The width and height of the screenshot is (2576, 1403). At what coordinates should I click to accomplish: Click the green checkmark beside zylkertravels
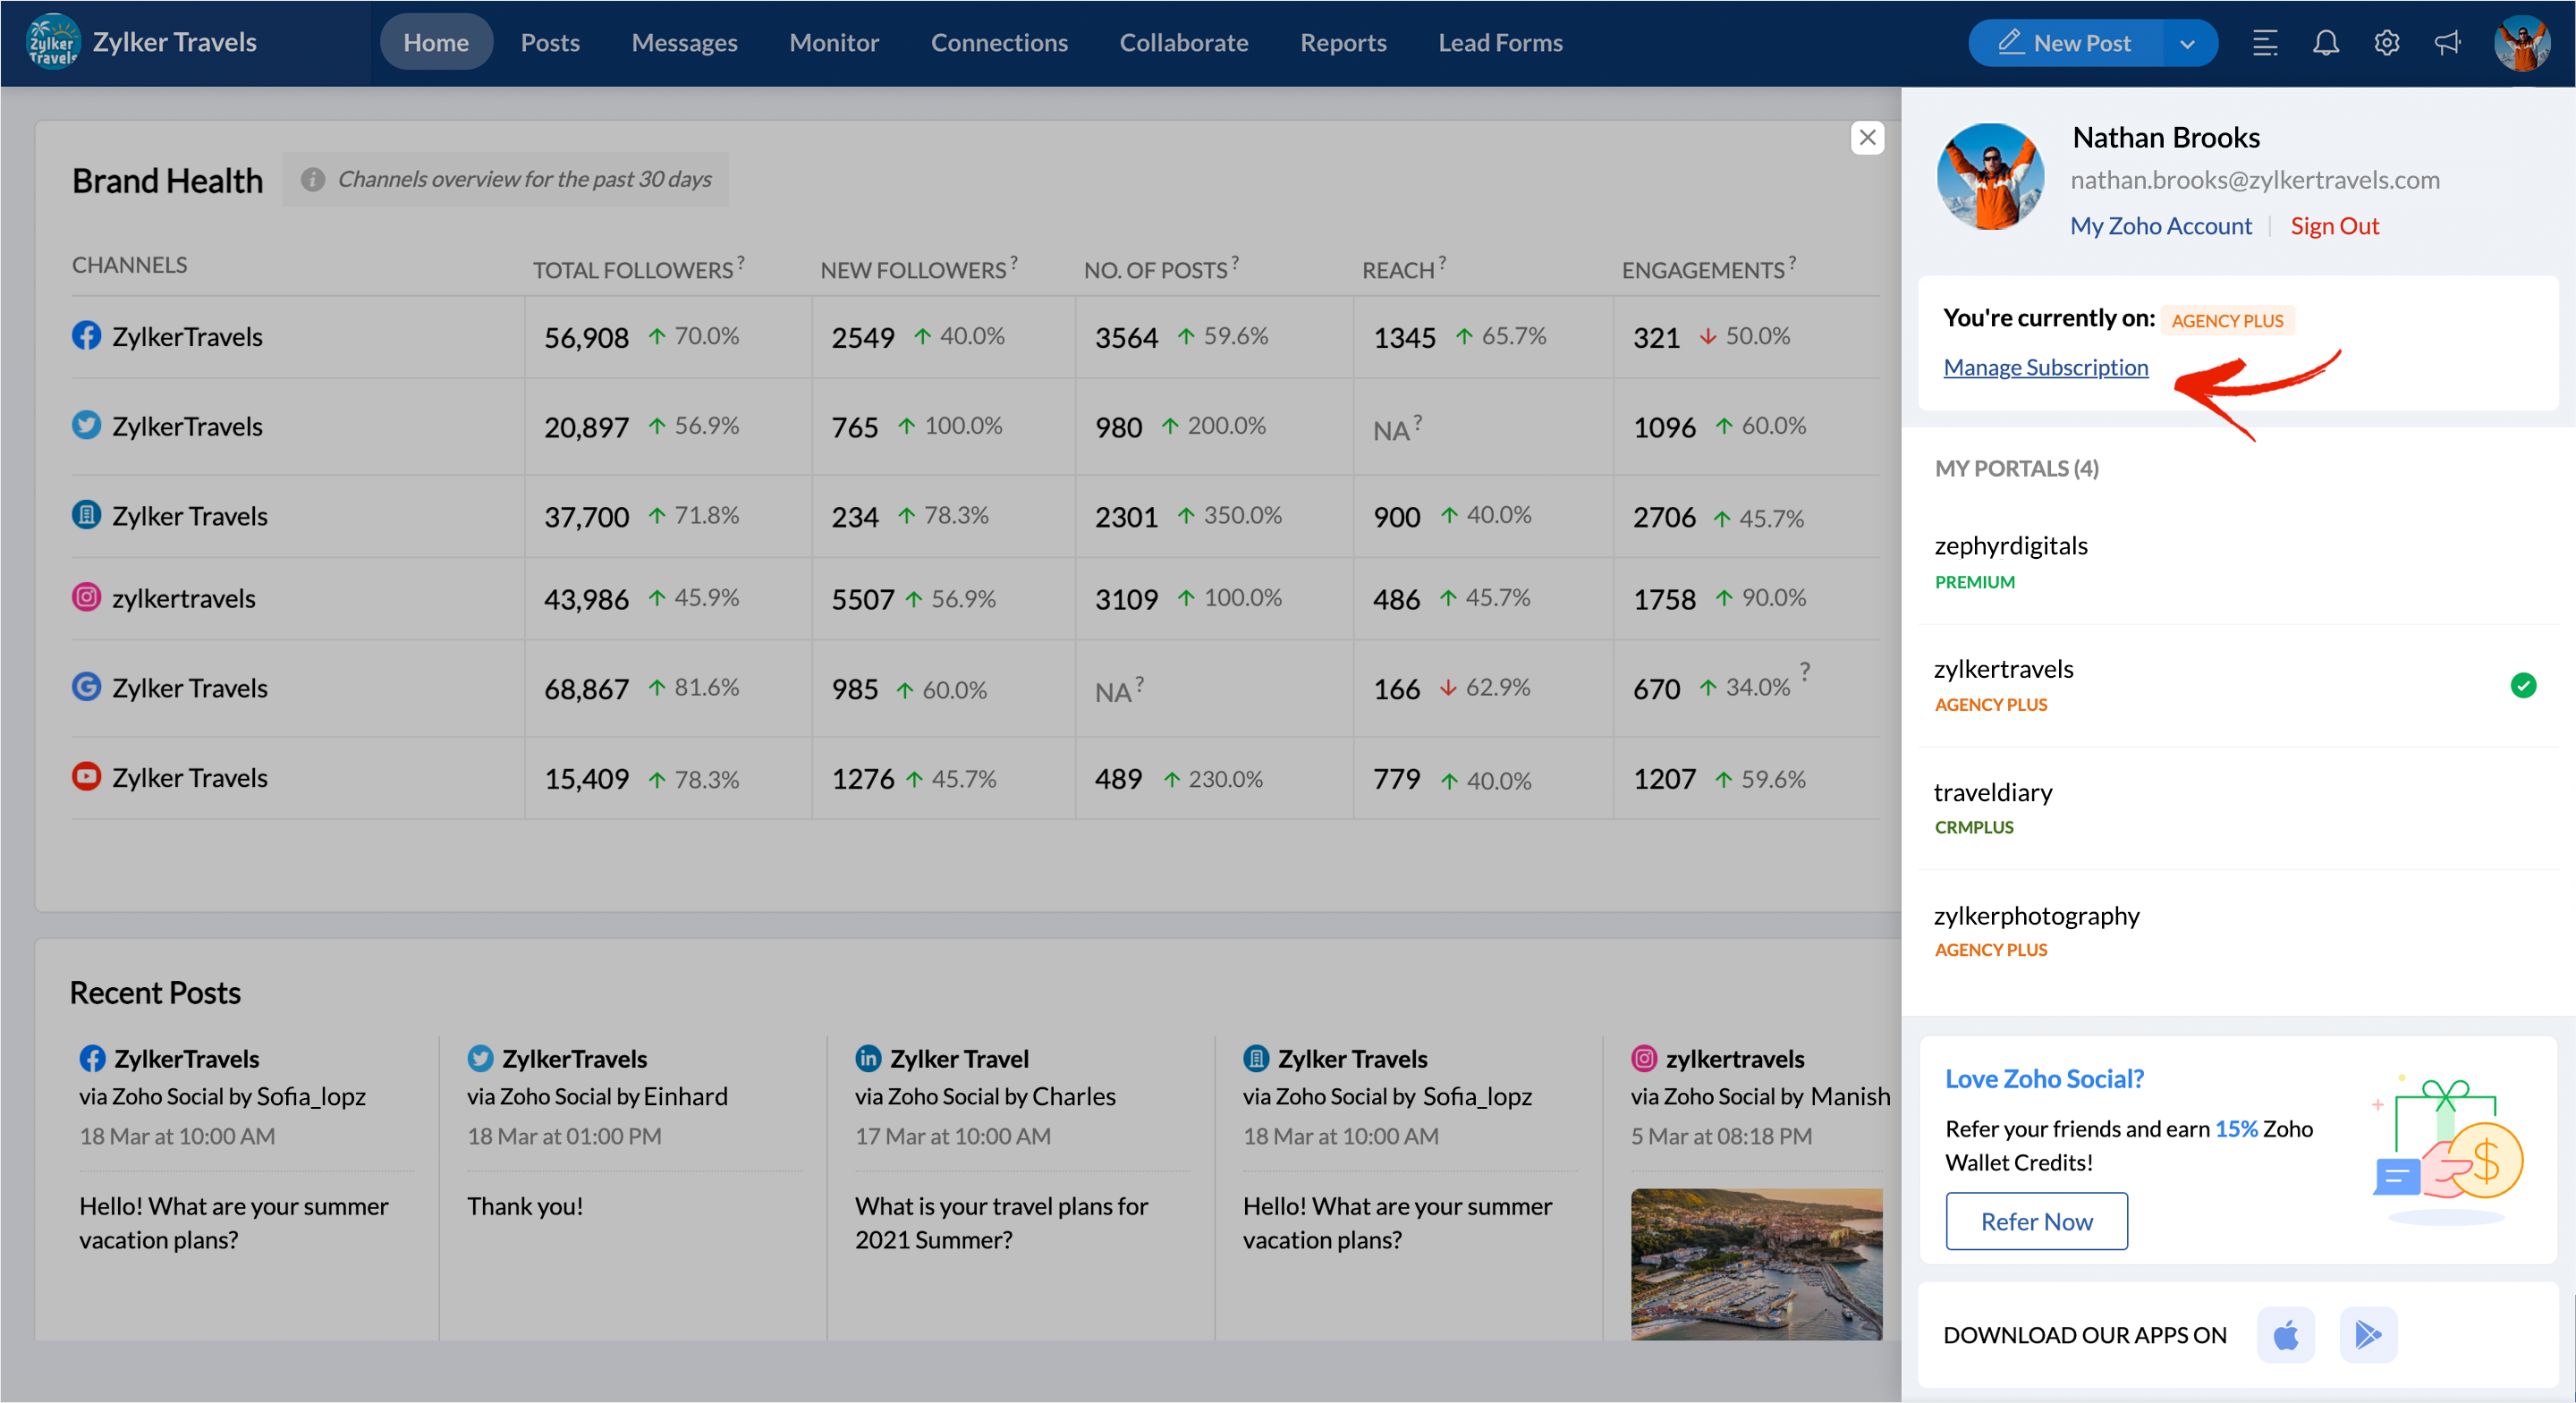[x=2523, y=685]
